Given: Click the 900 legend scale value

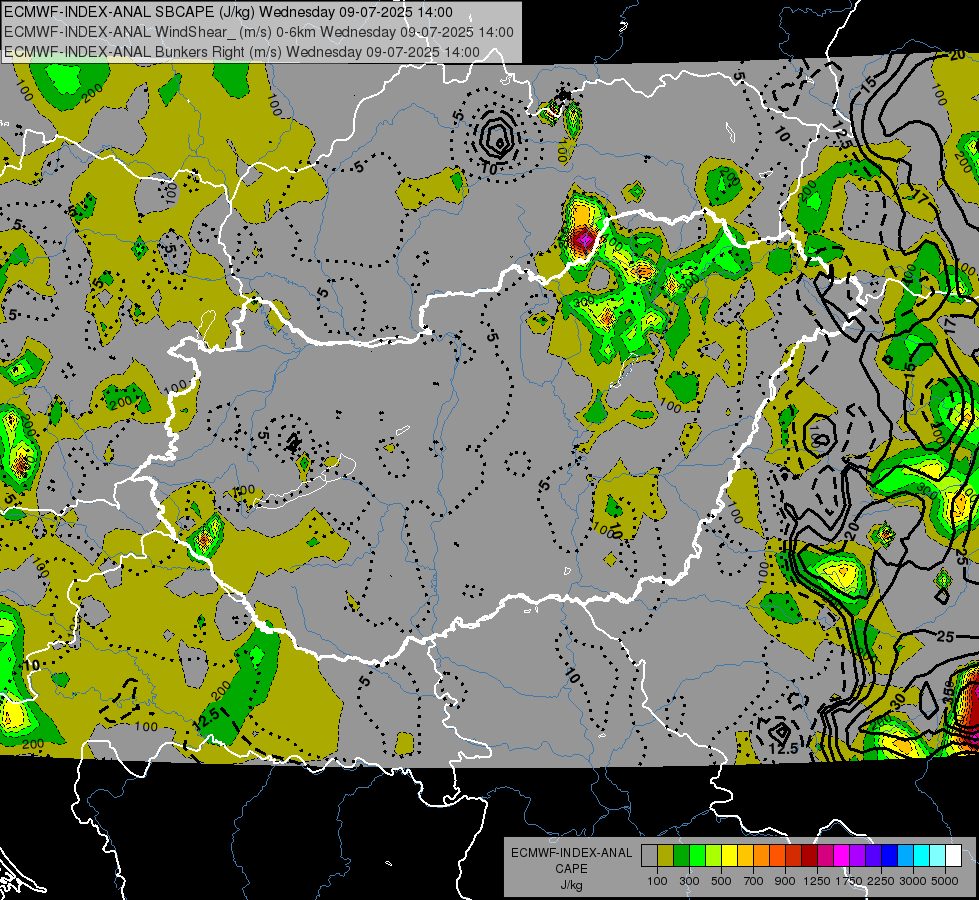Looking at the screenshot, I should click(x=785, y=881).
